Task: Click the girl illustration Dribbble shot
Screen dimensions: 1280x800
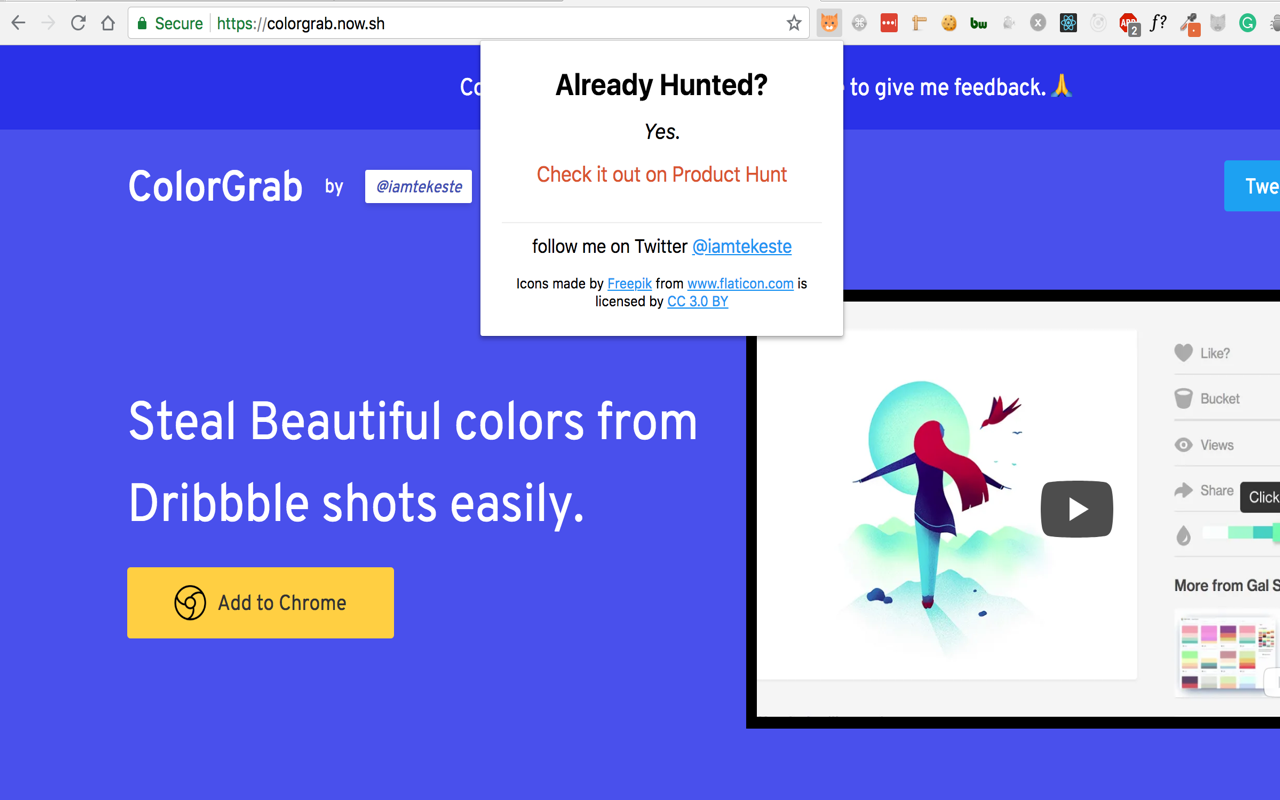Action: [x=946, y=504]
